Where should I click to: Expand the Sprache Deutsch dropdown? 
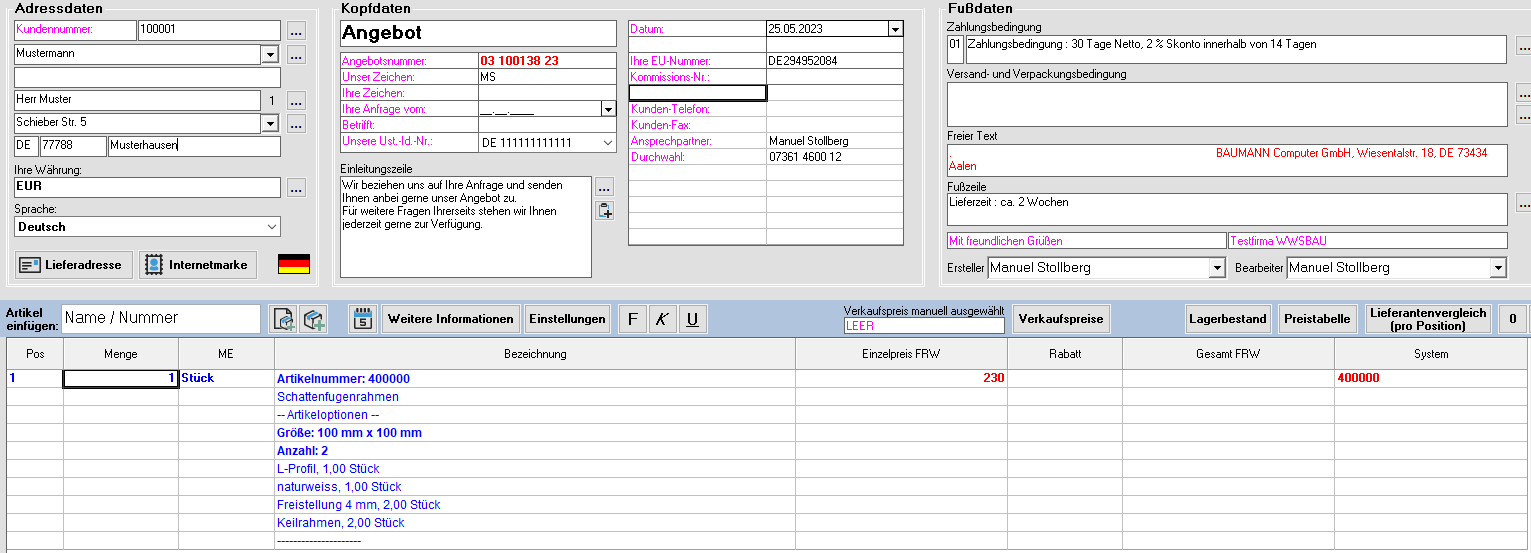point(272,227)
